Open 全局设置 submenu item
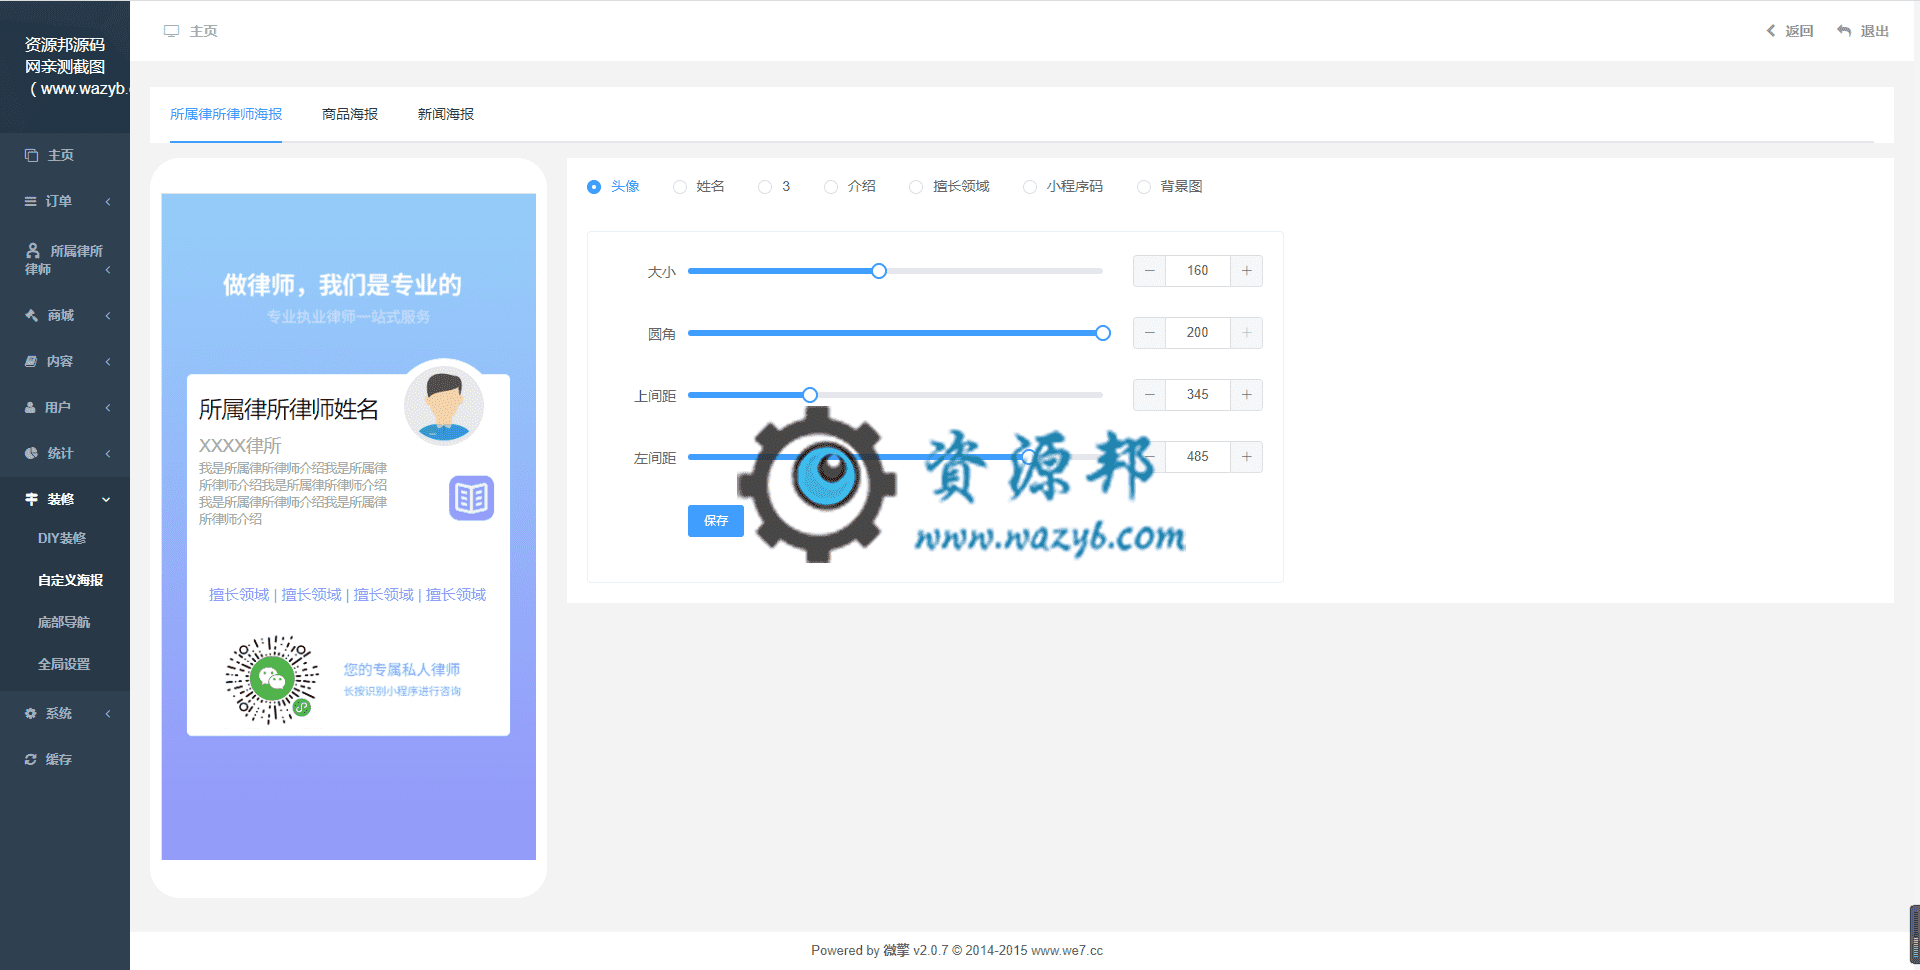This screenshot has width=1920, height=970. 64,664
